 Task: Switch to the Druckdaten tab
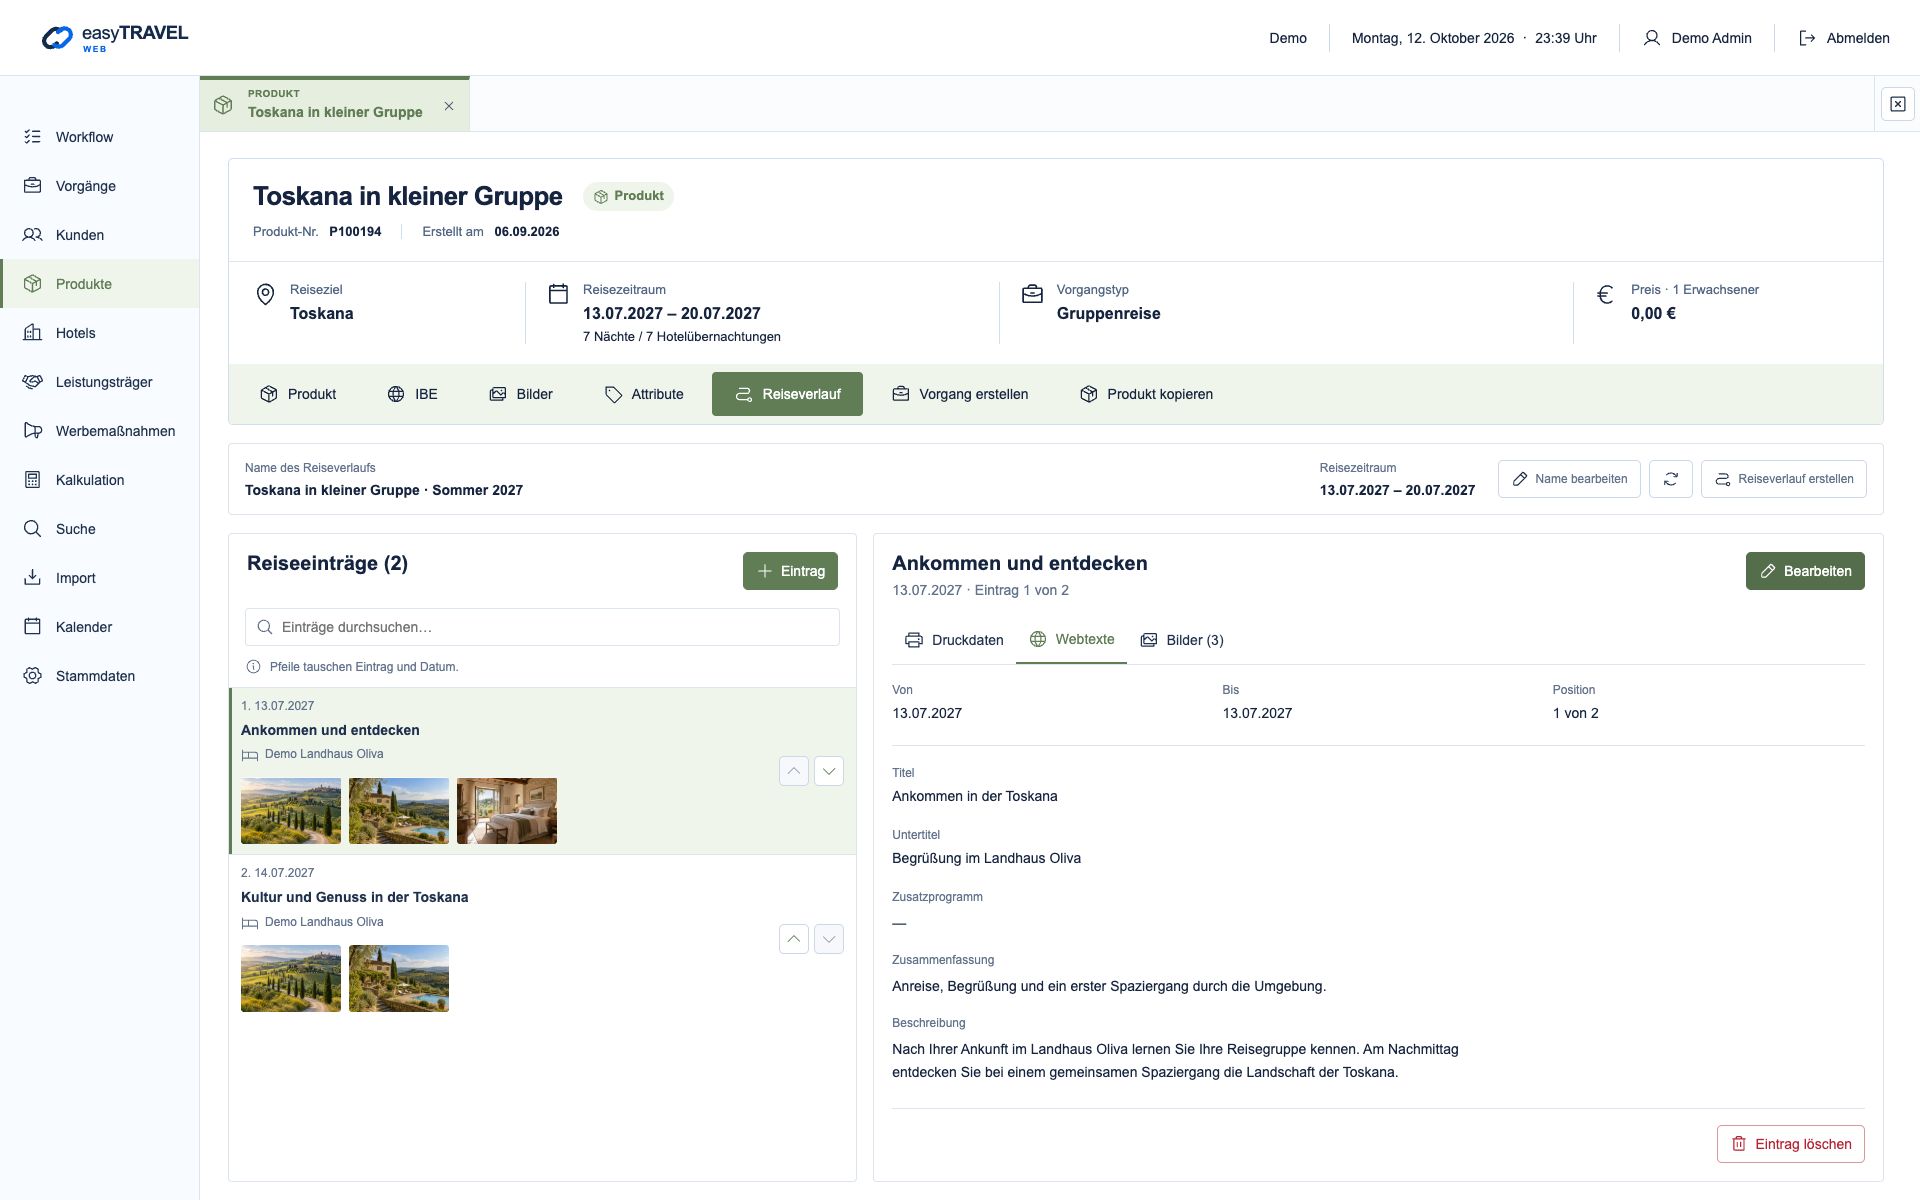pyautogui.click(x=954, y=640)
